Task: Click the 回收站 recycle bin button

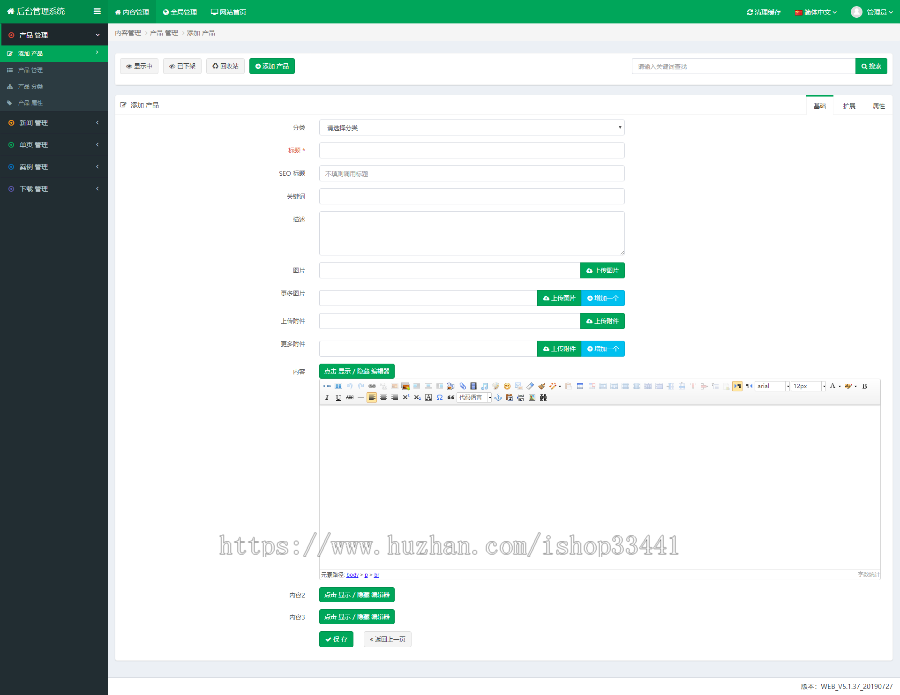Action: tap(226, 66)
